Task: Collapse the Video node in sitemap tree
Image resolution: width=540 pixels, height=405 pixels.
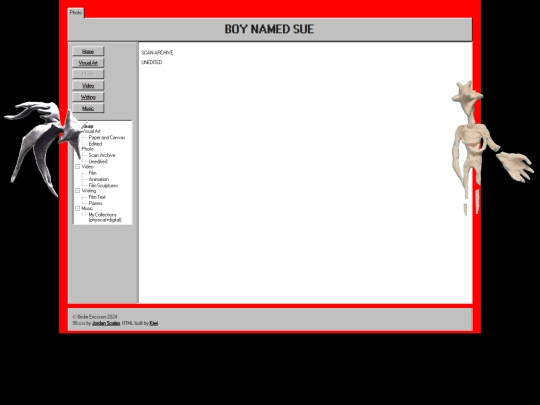Action: click(x=77, y=167)
